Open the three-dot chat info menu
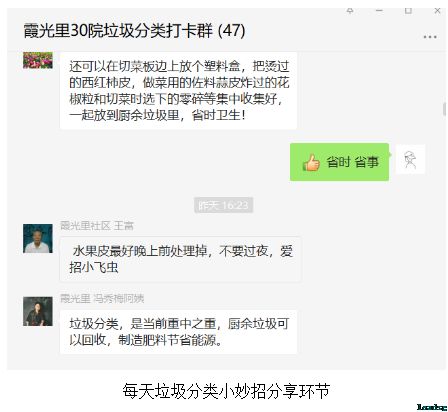 click(430, 37)
